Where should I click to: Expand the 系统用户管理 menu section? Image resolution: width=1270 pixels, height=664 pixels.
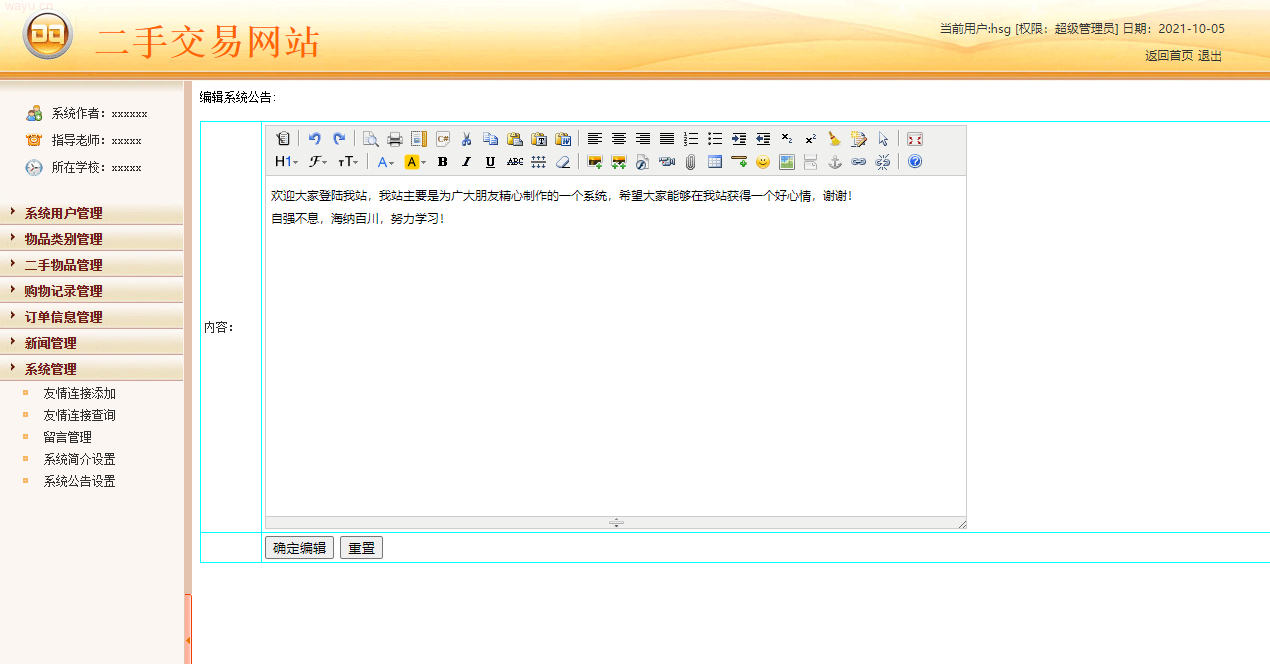pos(63,213)
